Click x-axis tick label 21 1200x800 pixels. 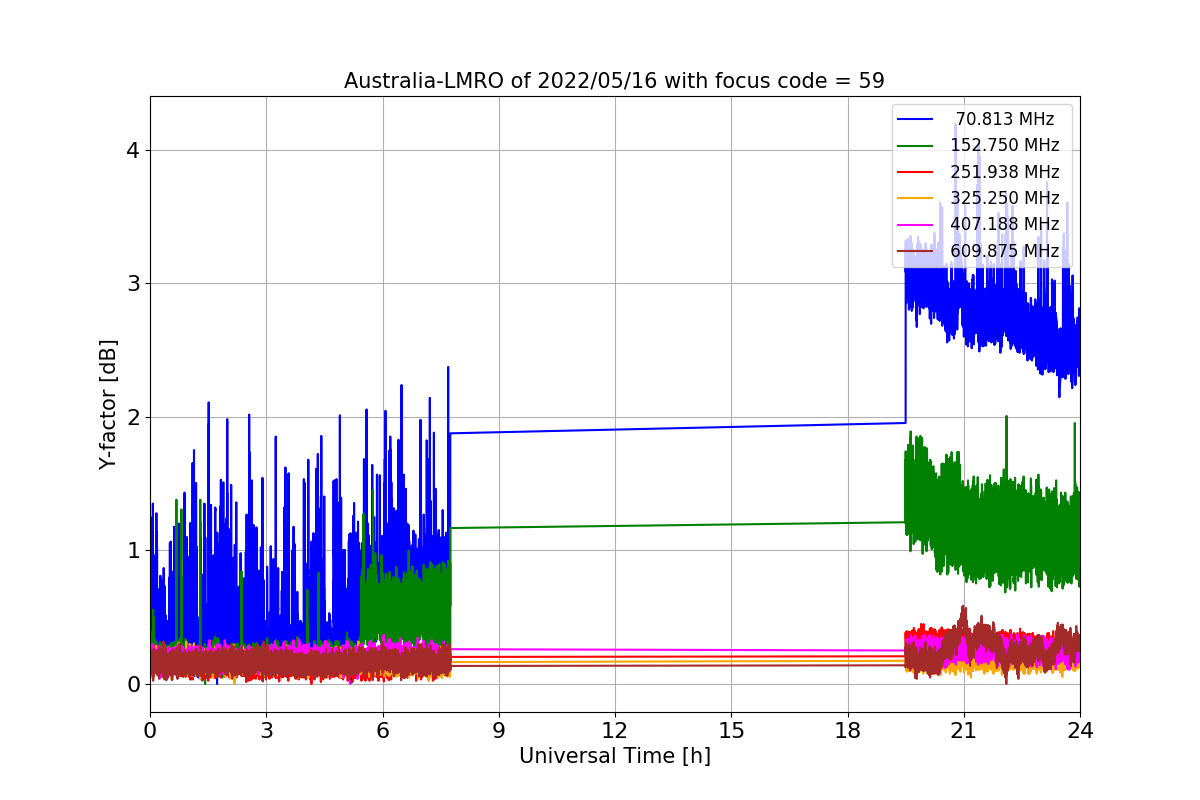coord(964,730)
